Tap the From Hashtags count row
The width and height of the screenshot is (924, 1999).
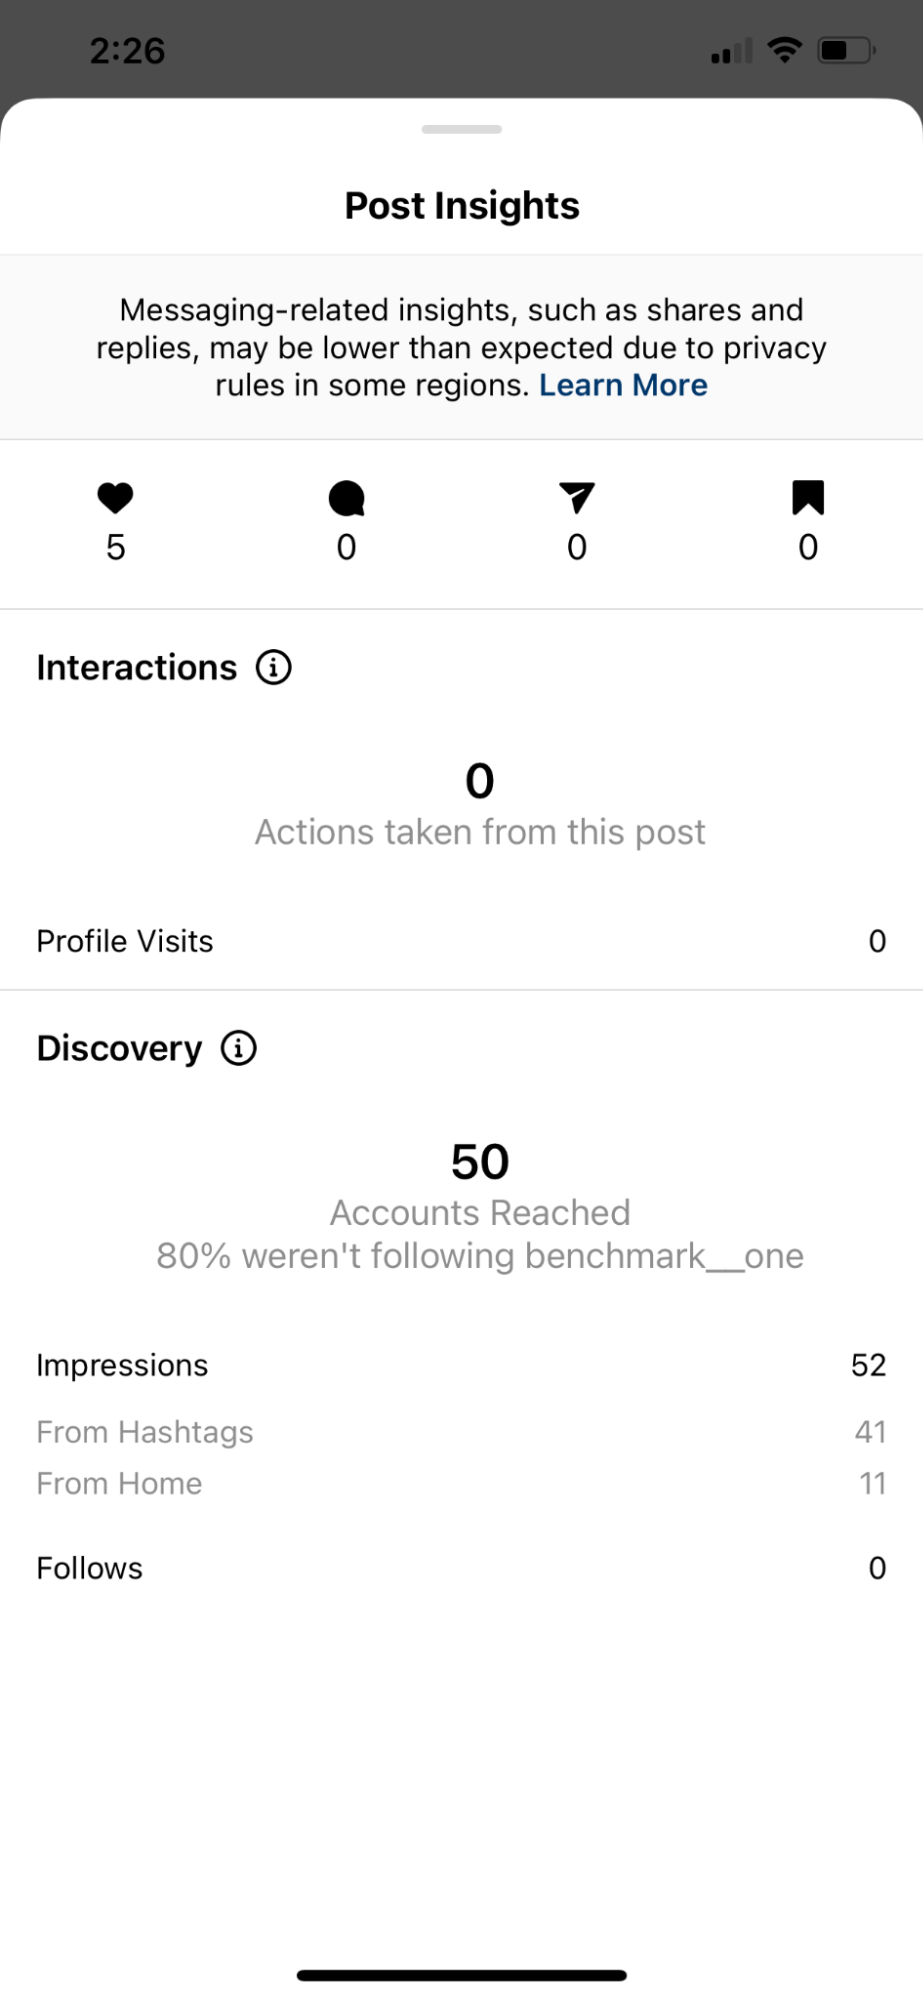[462, 1432]
